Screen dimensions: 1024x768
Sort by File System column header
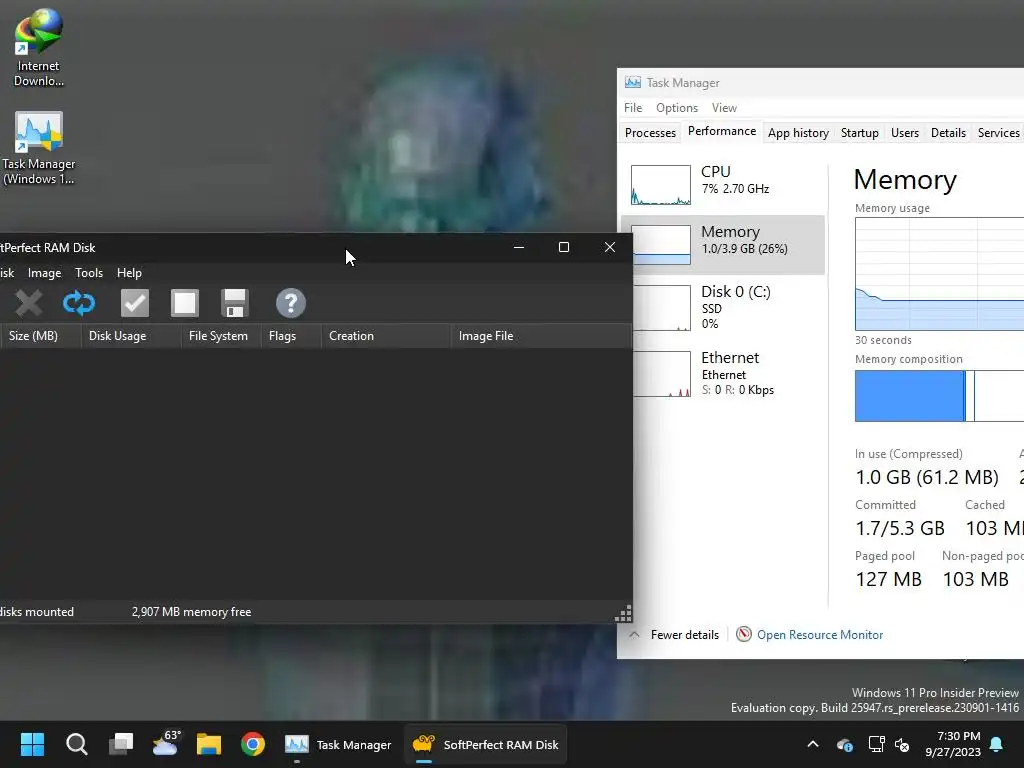tap(221, 336)
